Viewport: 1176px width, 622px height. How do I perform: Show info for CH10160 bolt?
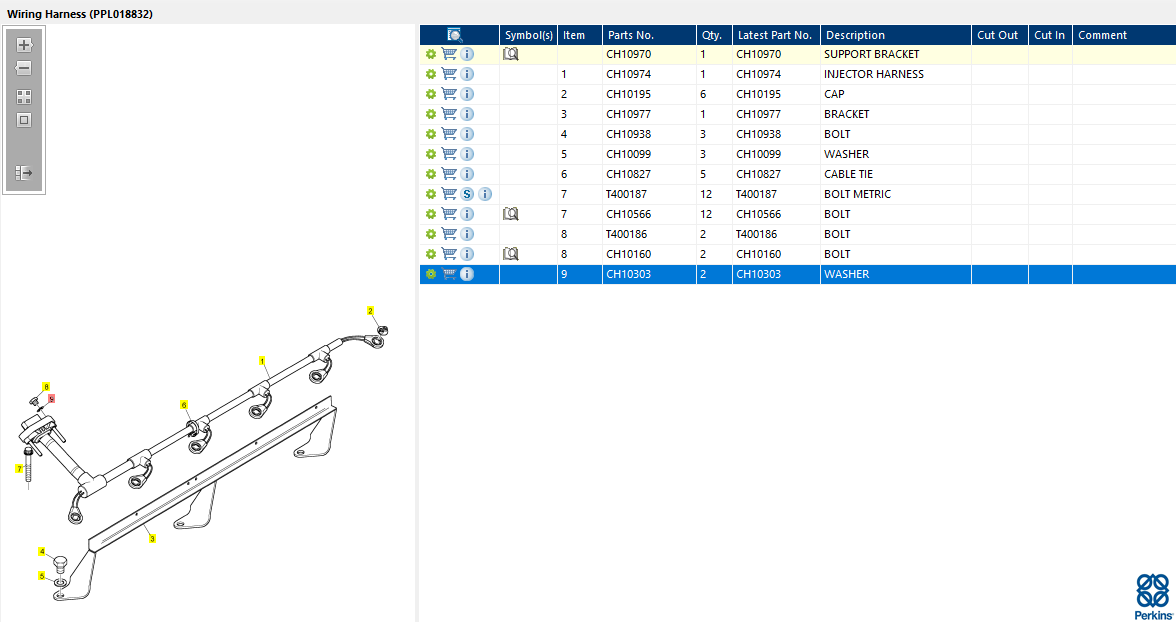[467, 254]
